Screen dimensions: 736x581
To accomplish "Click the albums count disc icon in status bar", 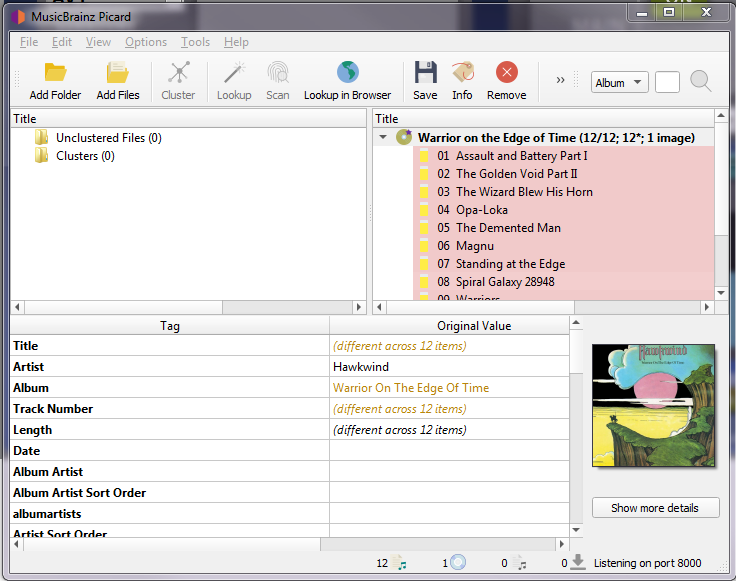I will tap(458, 562).
